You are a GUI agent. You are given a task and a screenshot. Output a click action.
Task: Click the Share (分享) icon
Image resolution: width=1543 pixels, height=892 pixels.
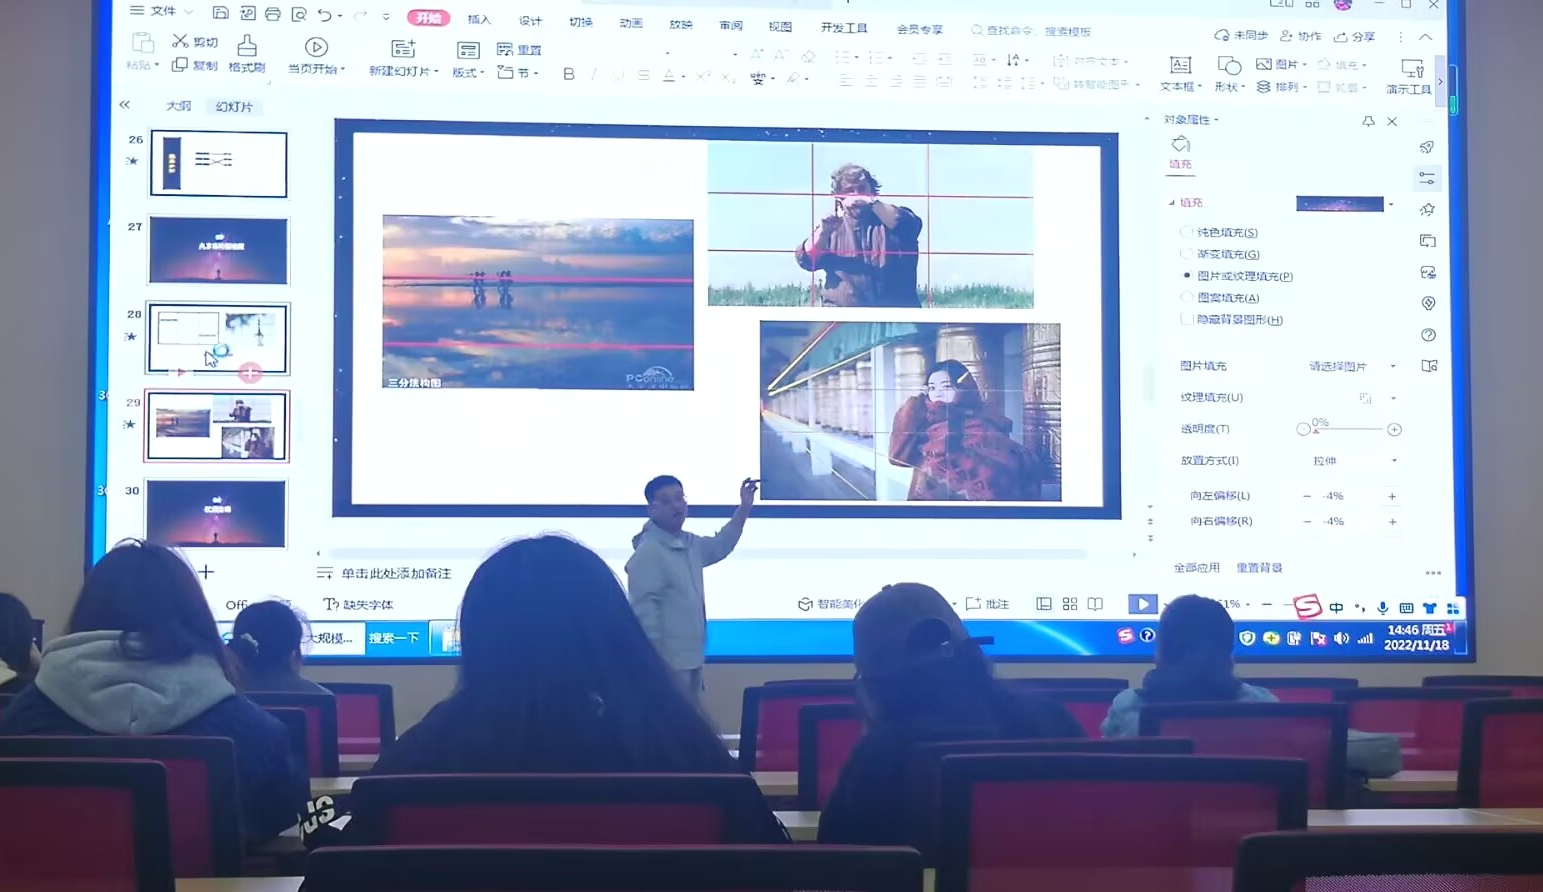pyautogui.click(x=1341, y=37)
